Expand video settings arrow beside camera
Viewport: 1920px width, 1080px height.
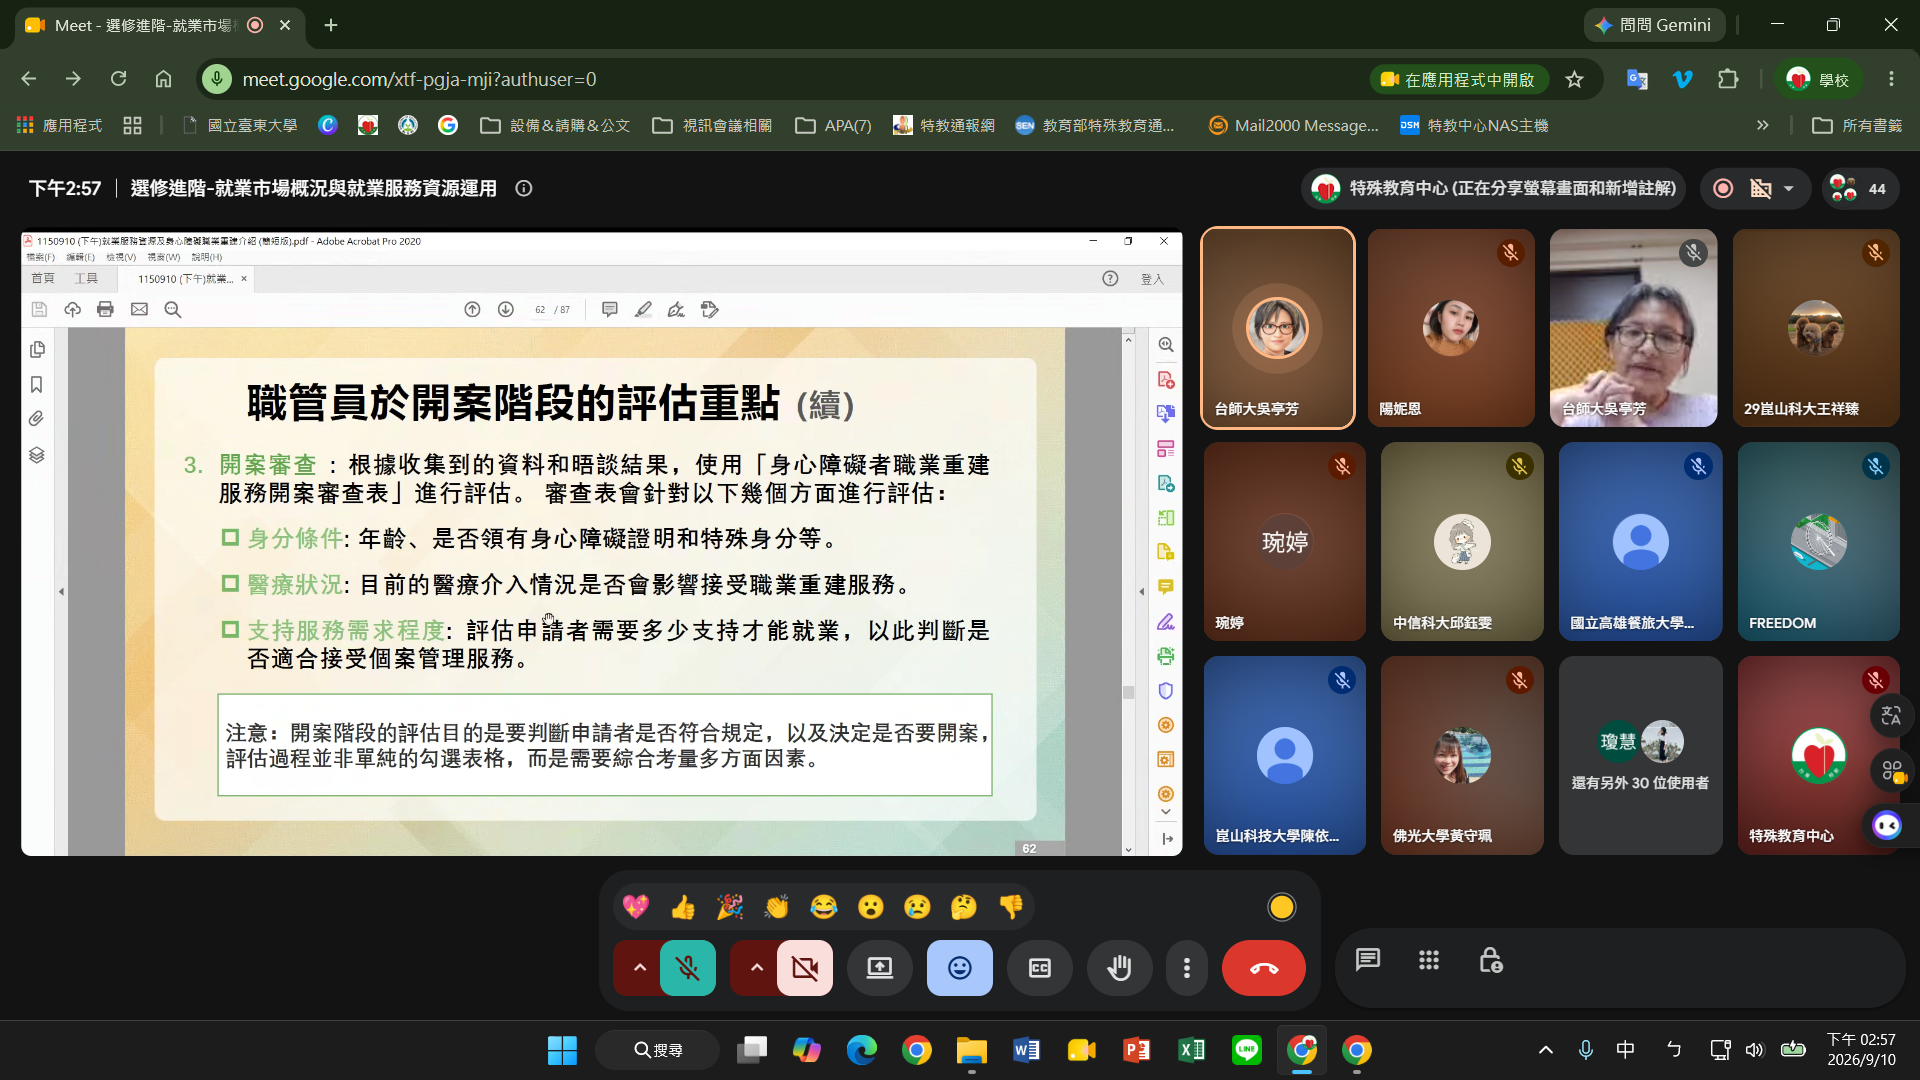[756, 968]
